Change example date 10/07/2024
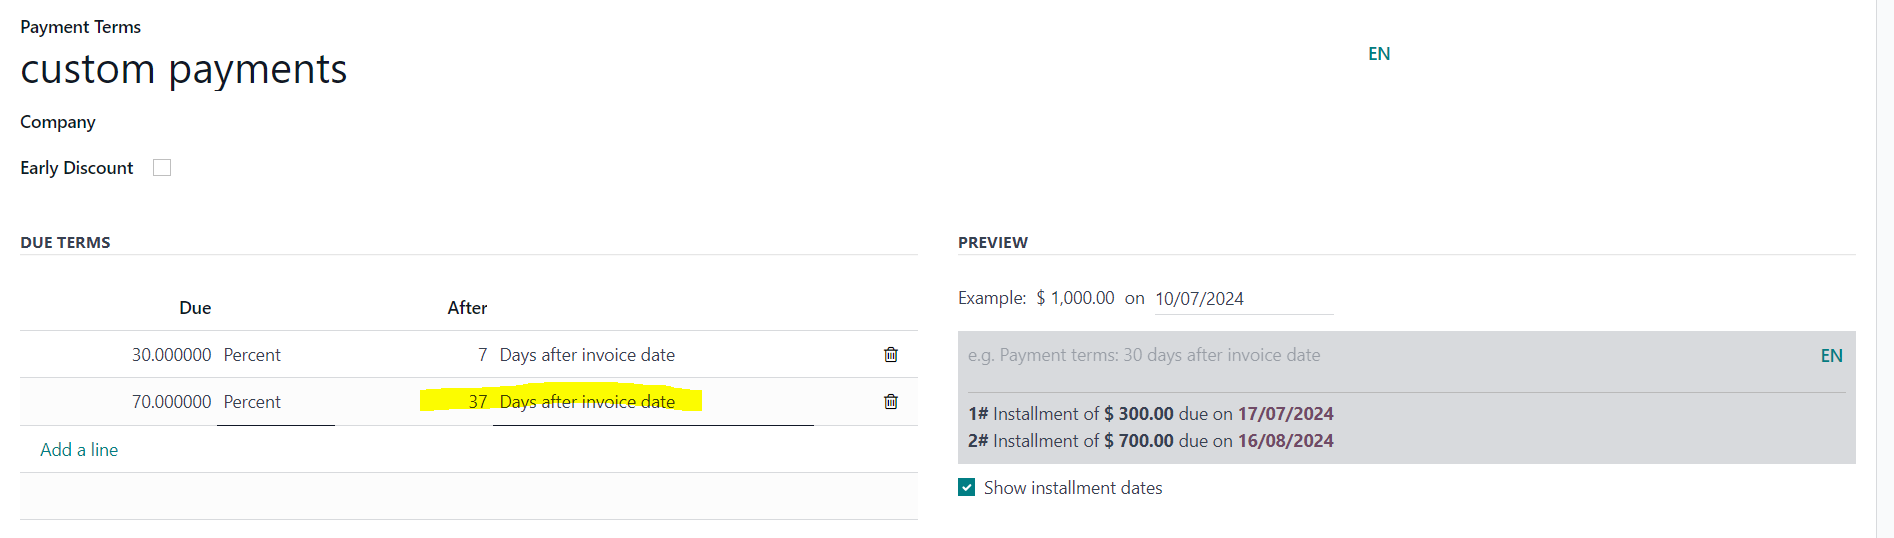Screen dimensions: 1894x538 pos(1243,299)
